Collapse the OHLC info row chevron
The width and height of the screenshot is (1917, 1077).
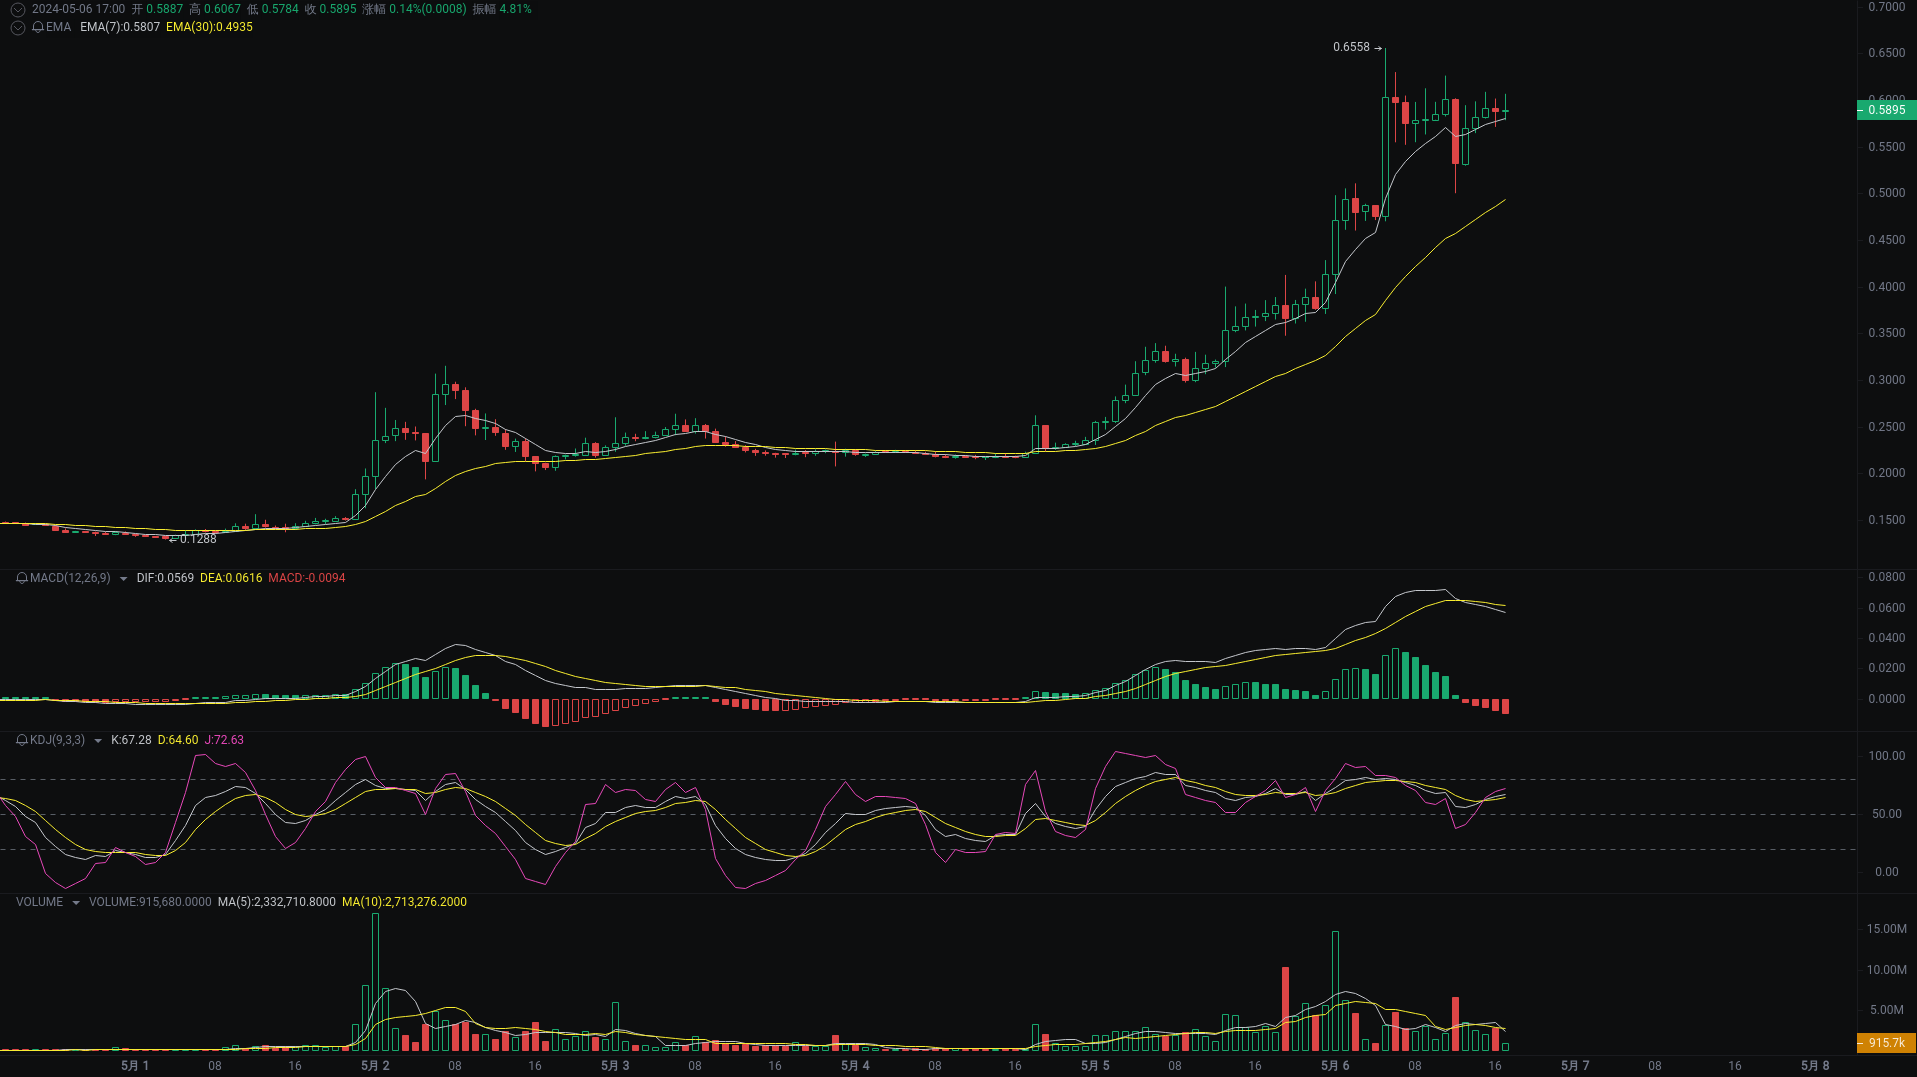(x=17, y=8)
